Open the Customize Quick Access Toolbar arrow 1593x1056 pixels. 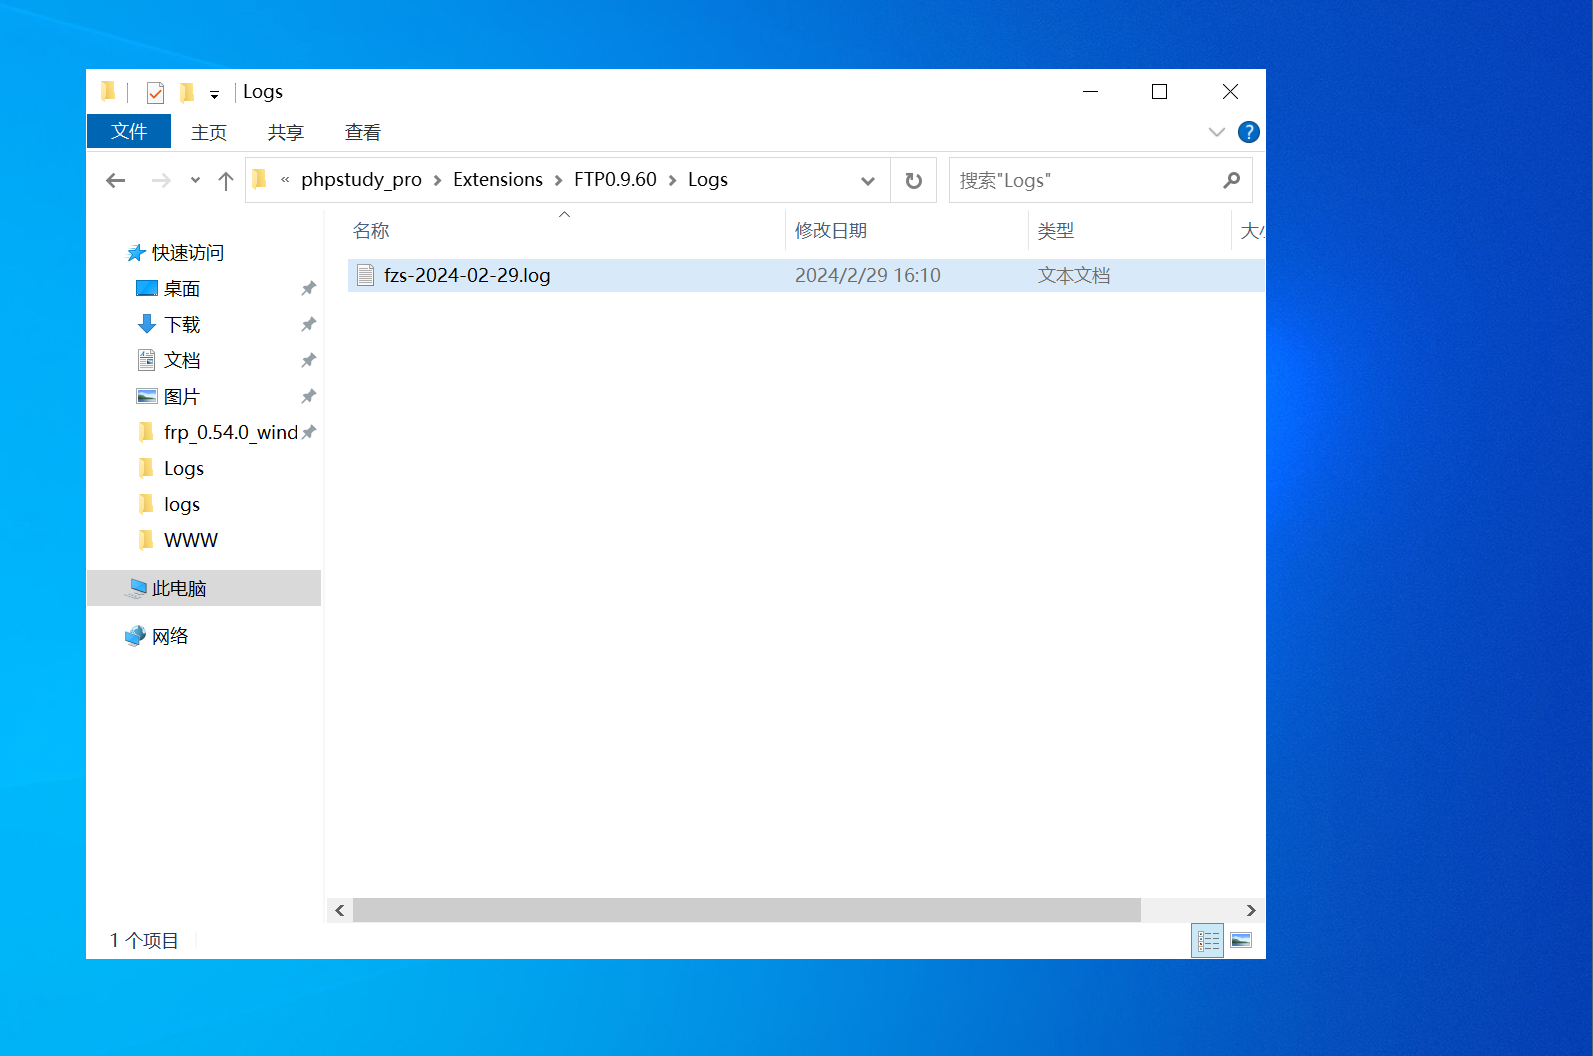tap(214, 94)
